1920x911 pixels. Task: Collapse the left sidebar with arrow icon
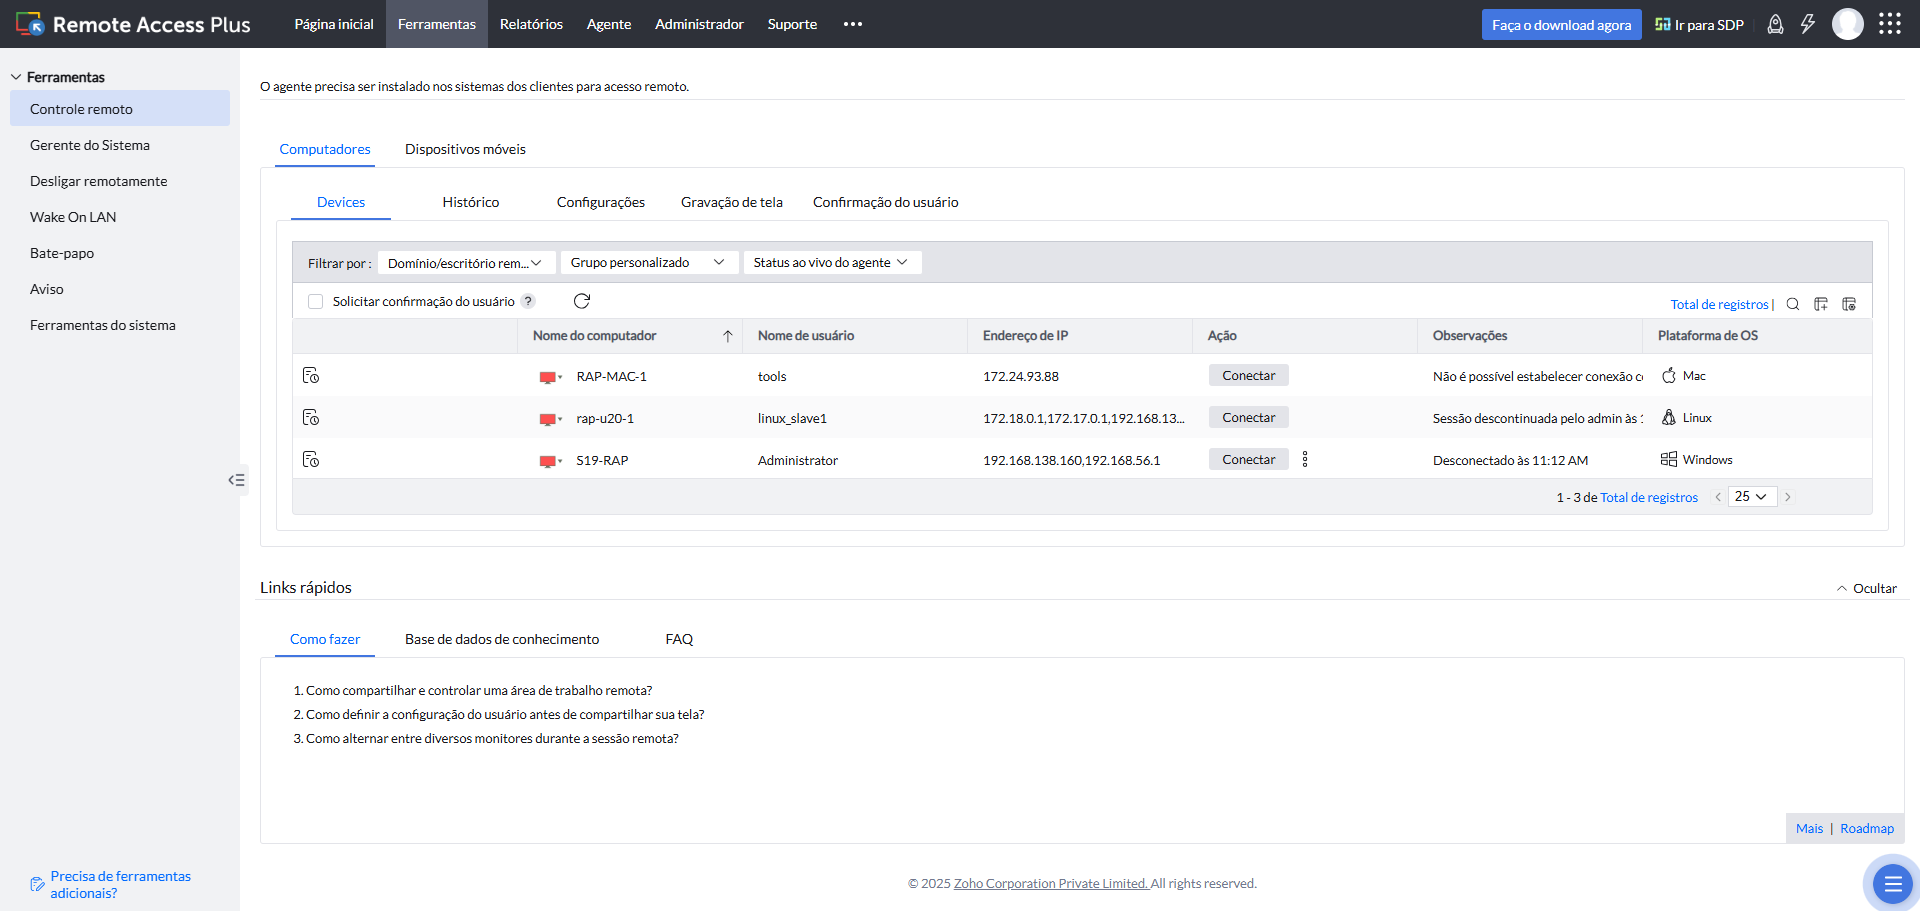tap(236, 480)
